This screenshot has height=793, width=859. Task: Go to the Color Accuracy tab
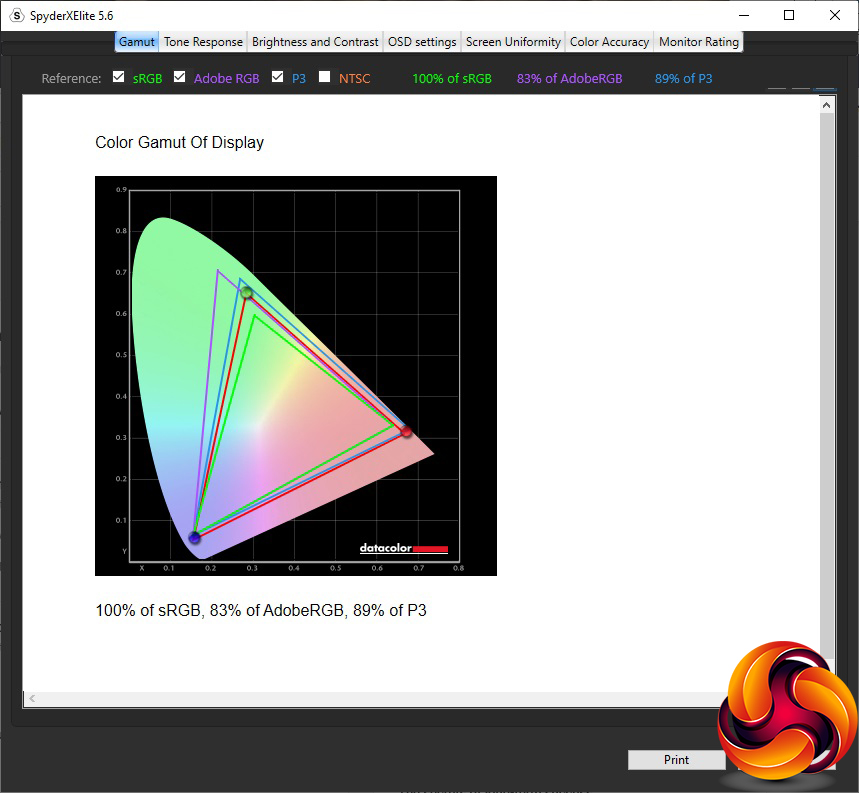tap(609, 42)
